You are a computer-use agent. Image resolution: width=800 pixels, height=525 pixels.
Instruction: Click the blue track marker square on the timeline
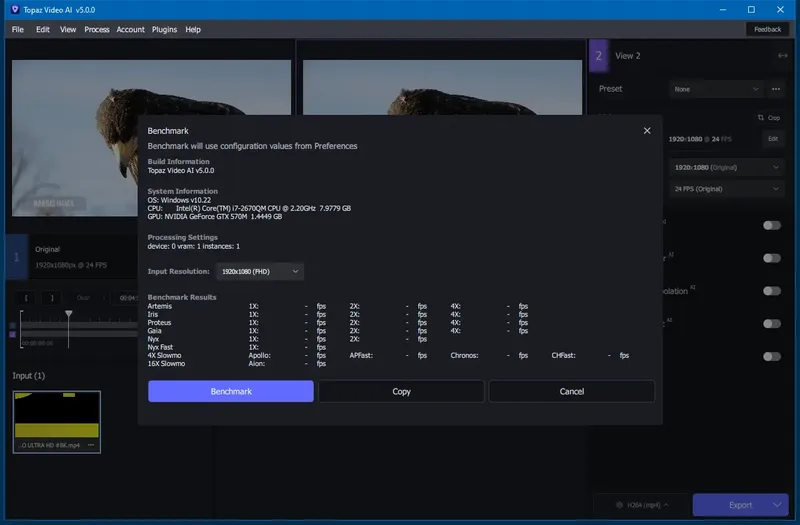coord(13,325)
